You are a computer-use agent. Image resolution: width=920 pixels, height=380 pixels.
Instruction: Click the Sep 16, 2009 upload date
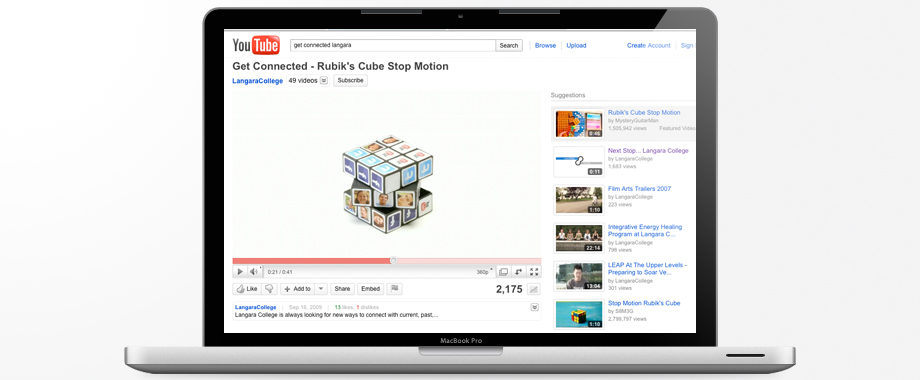(306, 307)
